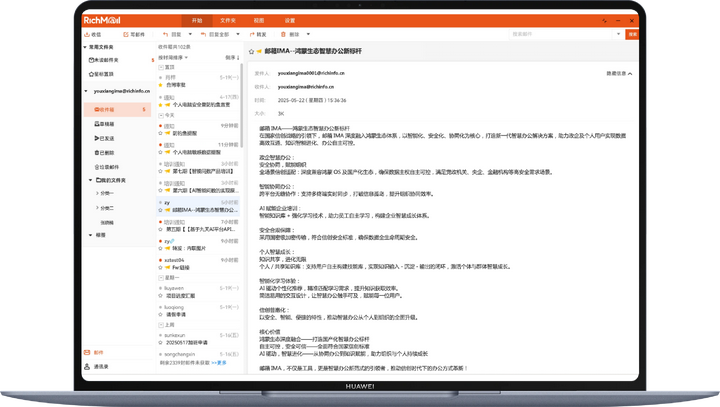Collapse the 常用文件夹 section
The height and width of the screenshot is (407, 720).
(85, 47)
